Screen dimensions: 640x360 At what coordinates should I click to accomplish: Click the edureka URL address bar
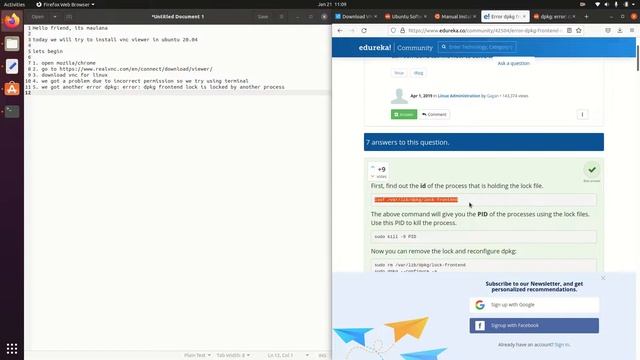pos(486,31)
